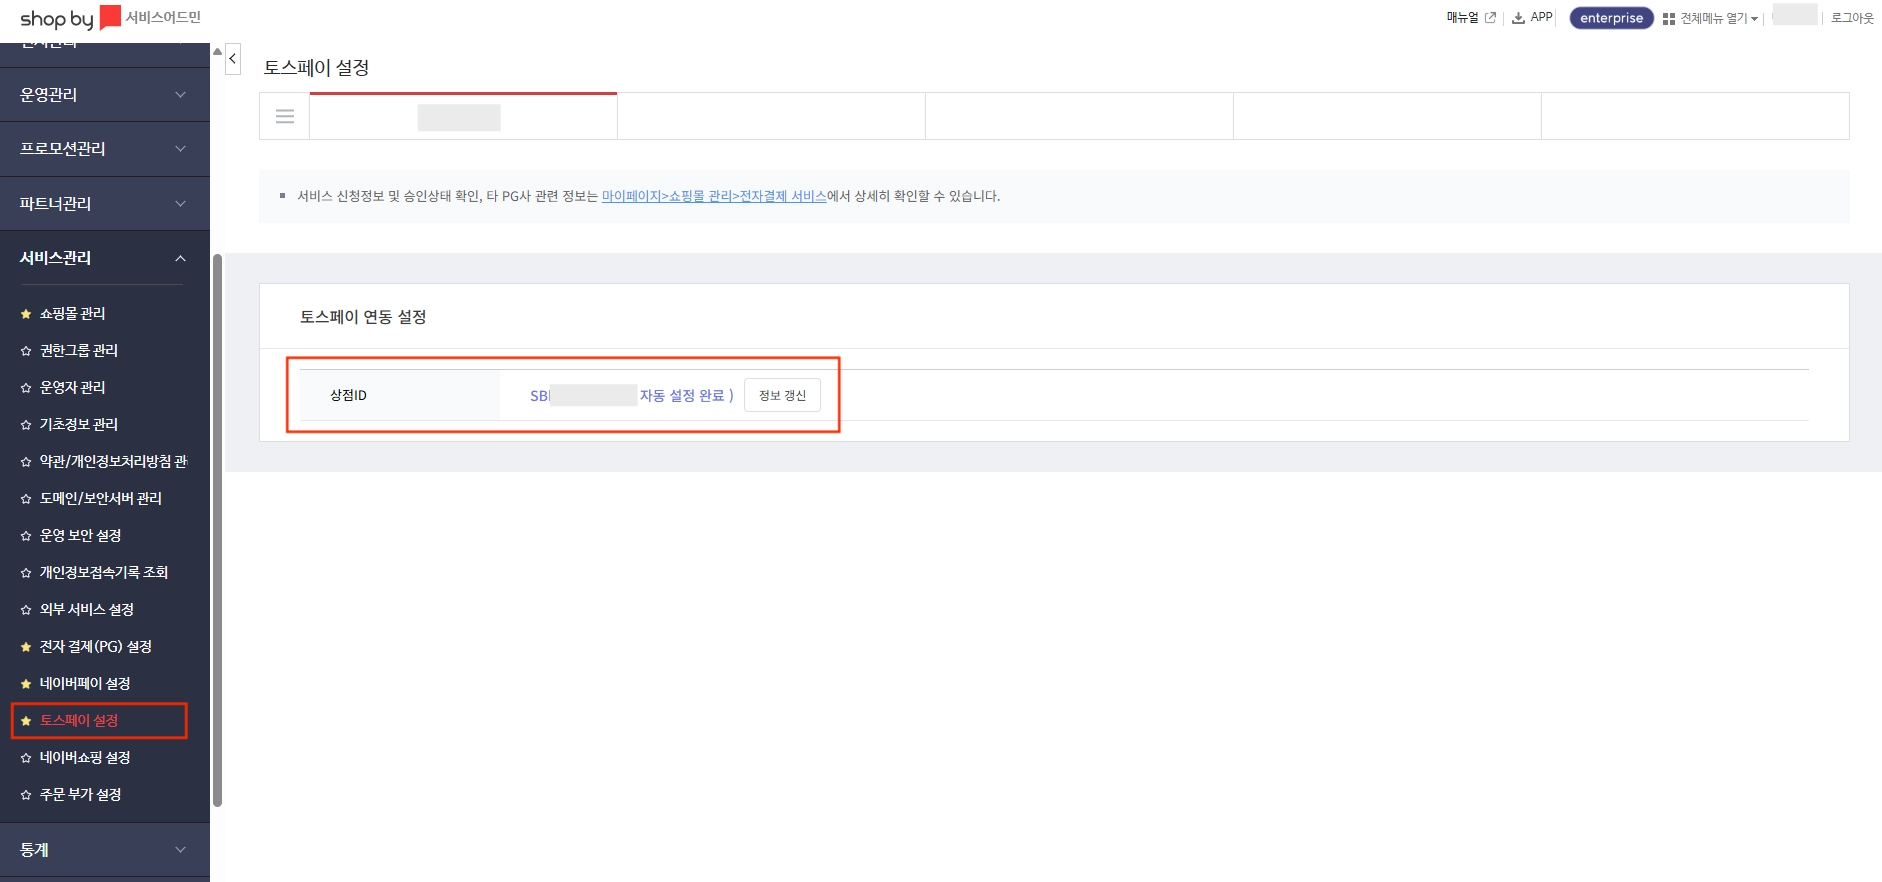Click the shop by logo
1882x882 pixels.
point(70,18)
